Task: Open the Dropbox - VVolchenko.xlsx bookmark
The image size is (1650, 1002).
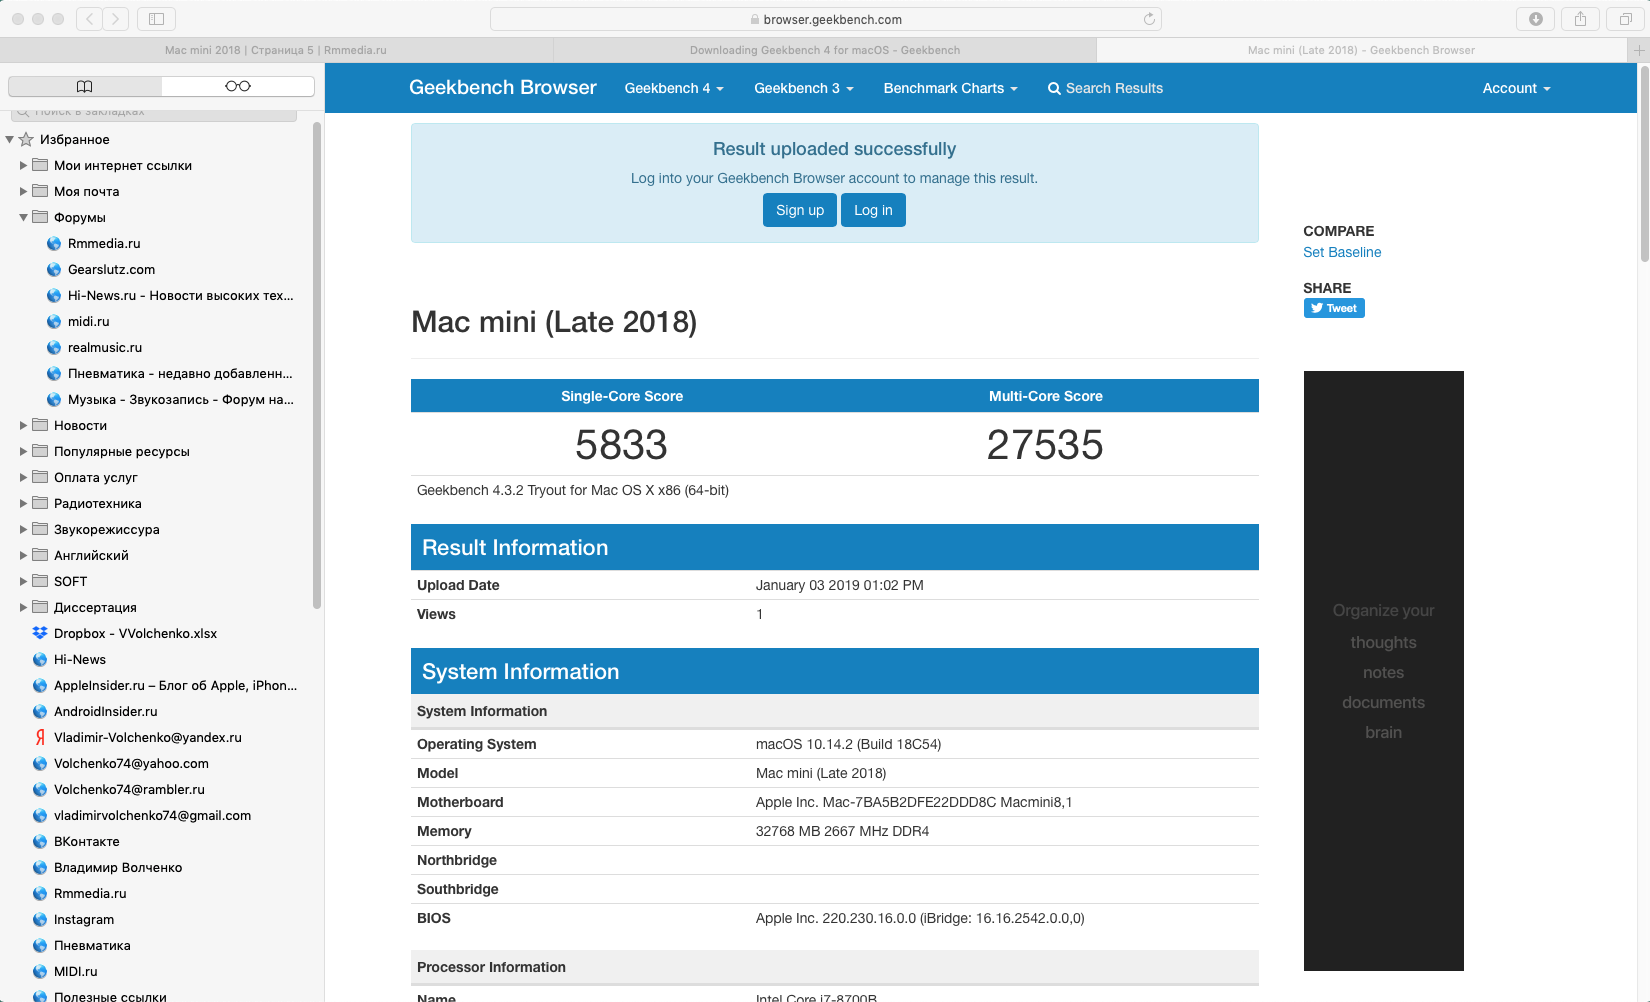Action: pyautogui.click(x=135, y=633)
